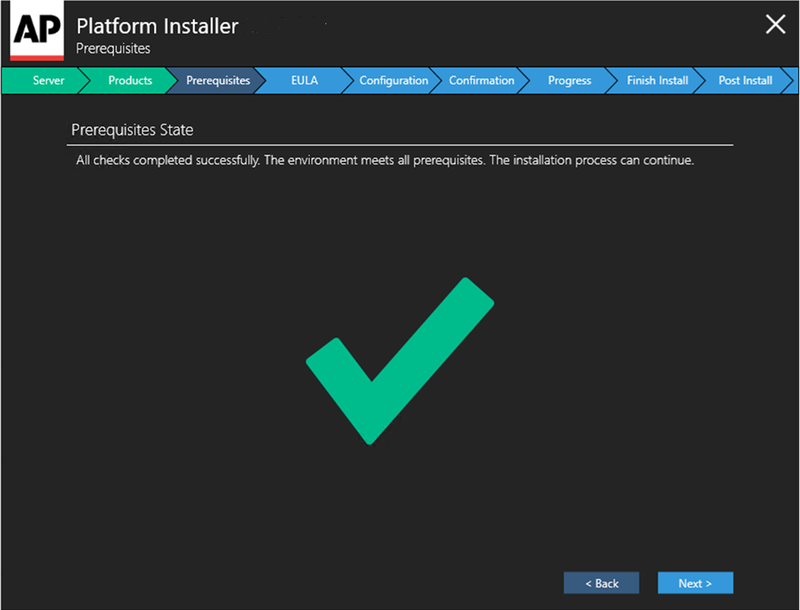This screenshot has width=800, height=610.
Task: Go to the Progress step
Action: [569, 81]
